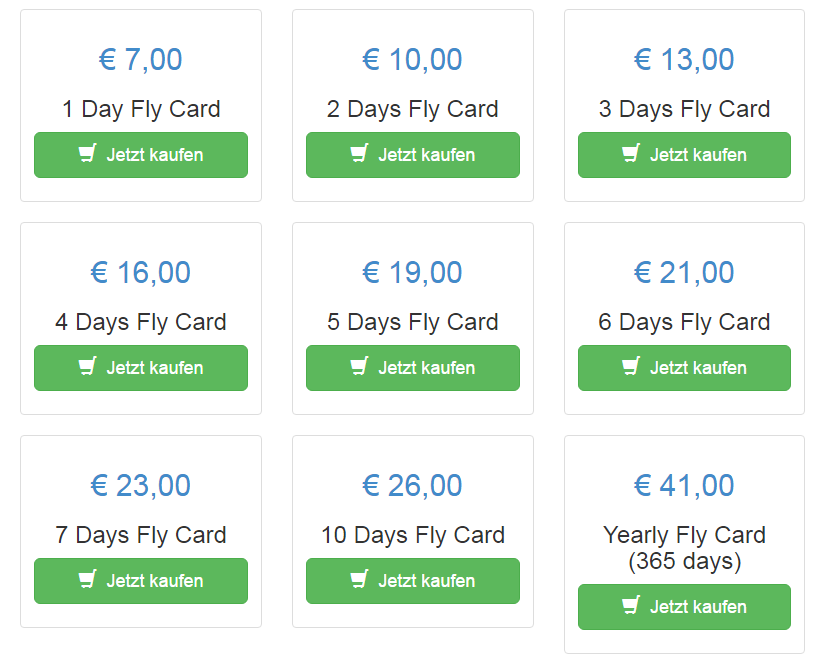Click the "Yearly Fly Card (365 days)" label
Viewport: 826px width, 665px height.
684,546
